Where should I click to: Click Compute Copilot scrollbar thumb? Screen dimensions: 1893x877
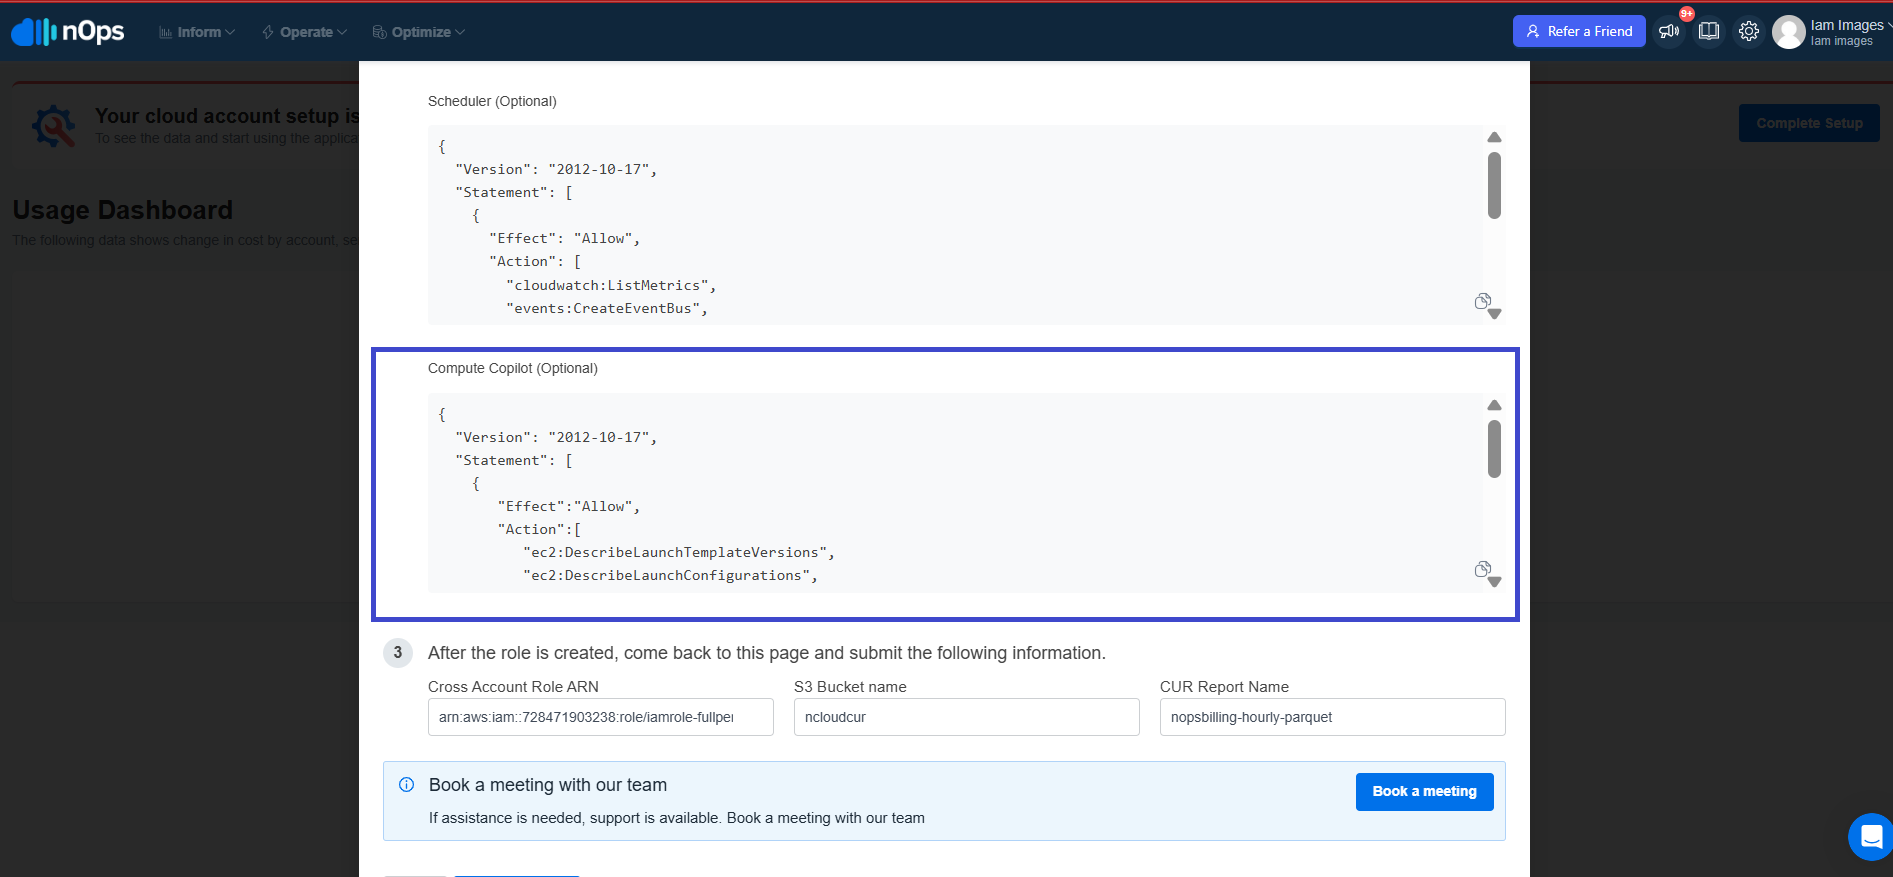[x=1494, y=449]
